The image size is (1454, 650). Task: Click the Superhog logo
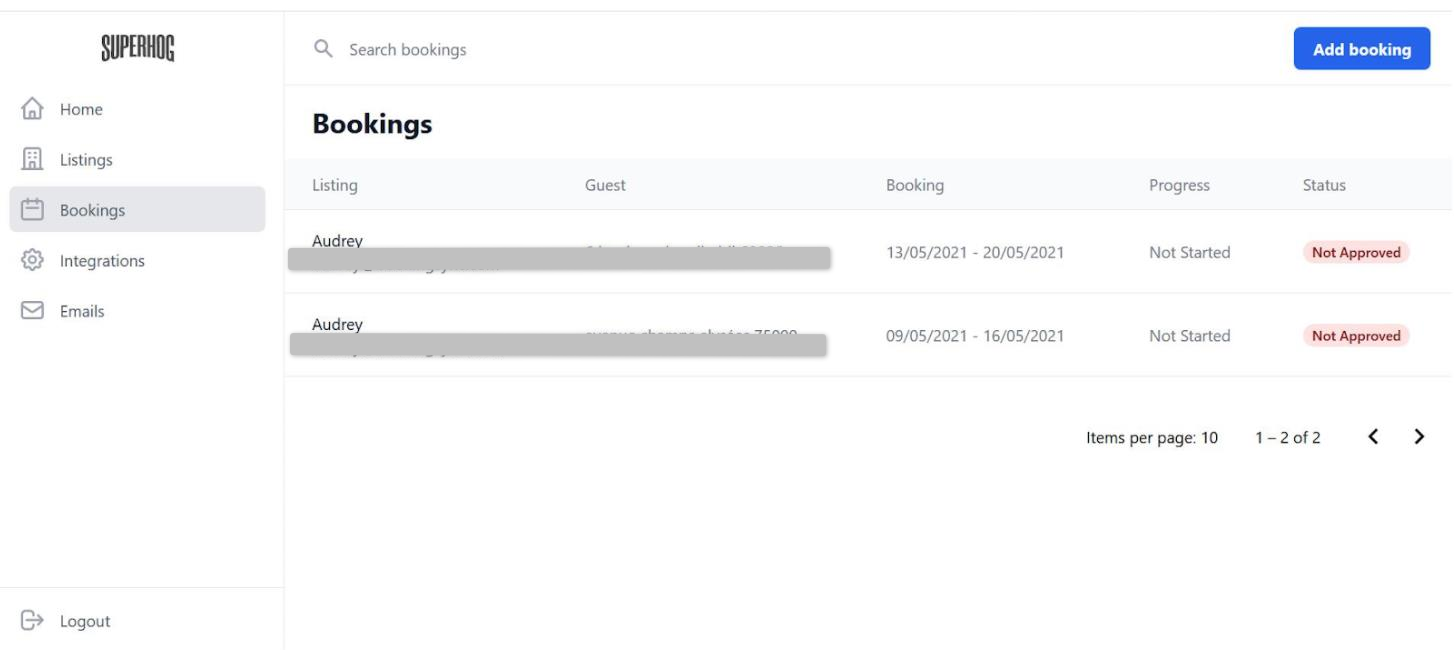click(x=138, y=50)
